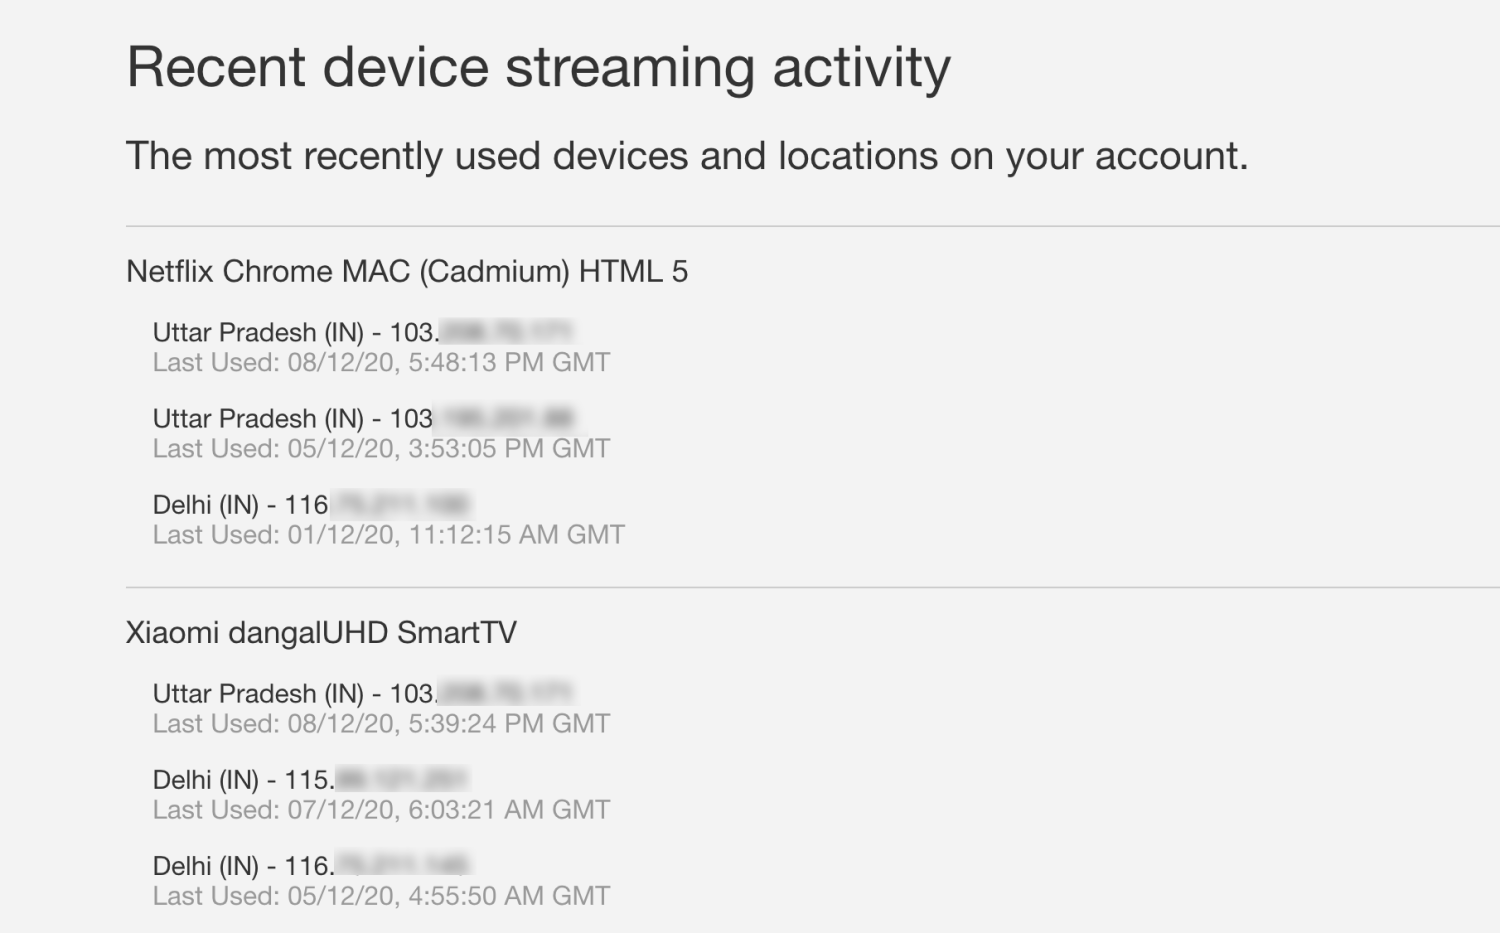The image size is (1500, 933).
Task: Click the Last Used 11:12:15 AM timestamp
Action: [x=389, y=535]
